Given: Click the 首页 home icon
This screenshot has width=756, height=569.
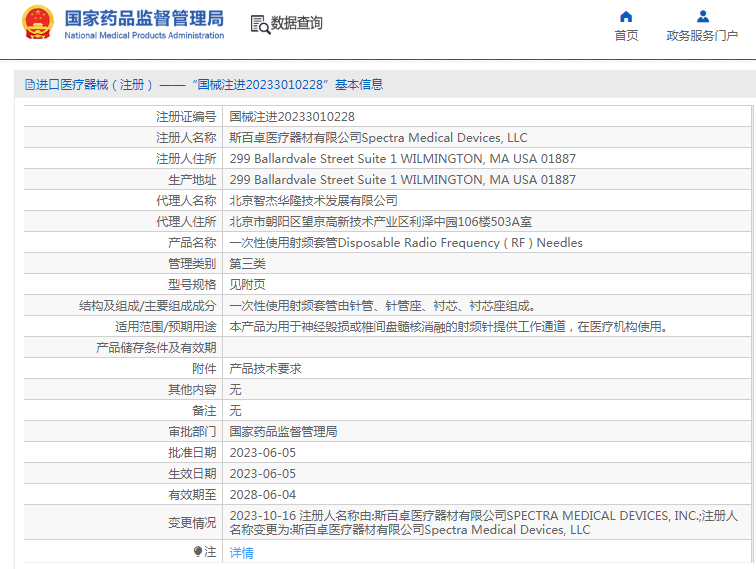Looking at the screenshot, I should pyautogui.click(x=626, y=17).
